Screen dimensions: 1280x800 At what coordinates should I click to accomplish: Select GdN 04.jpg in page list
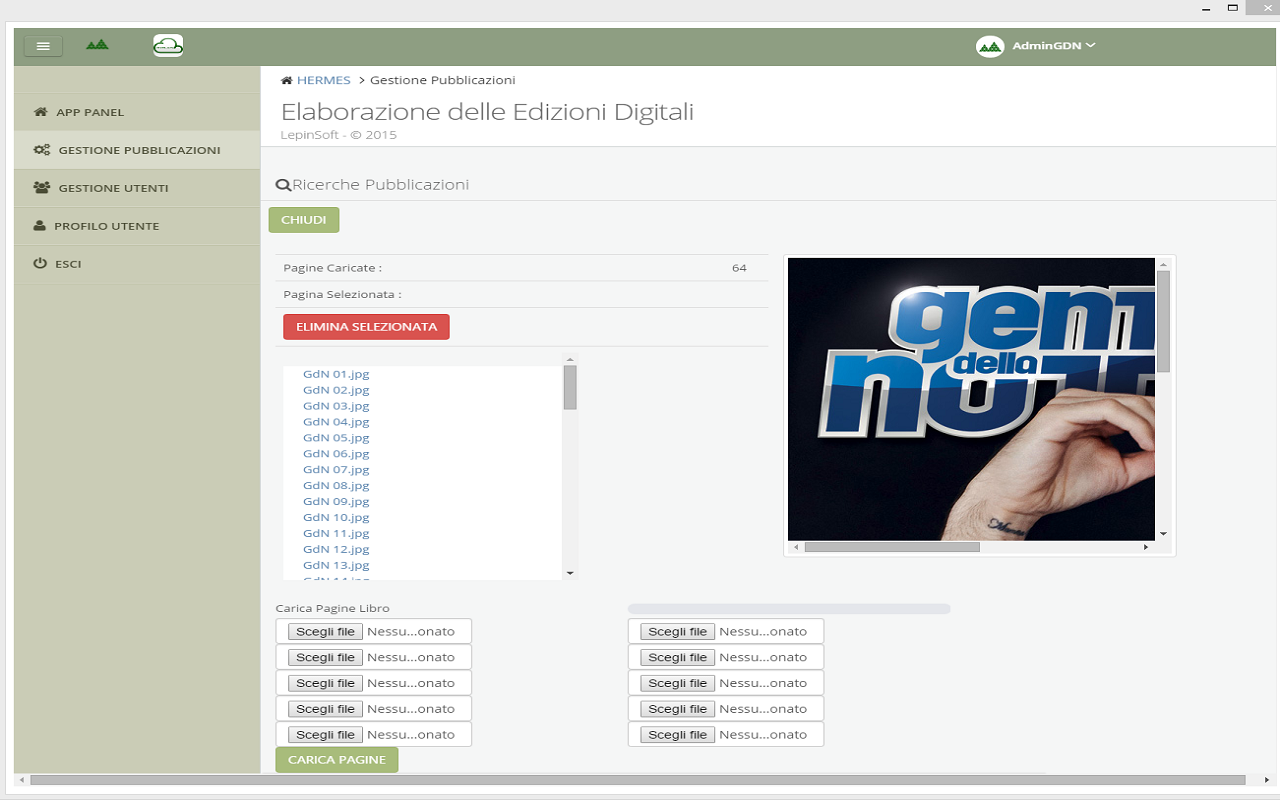[336, 422]
